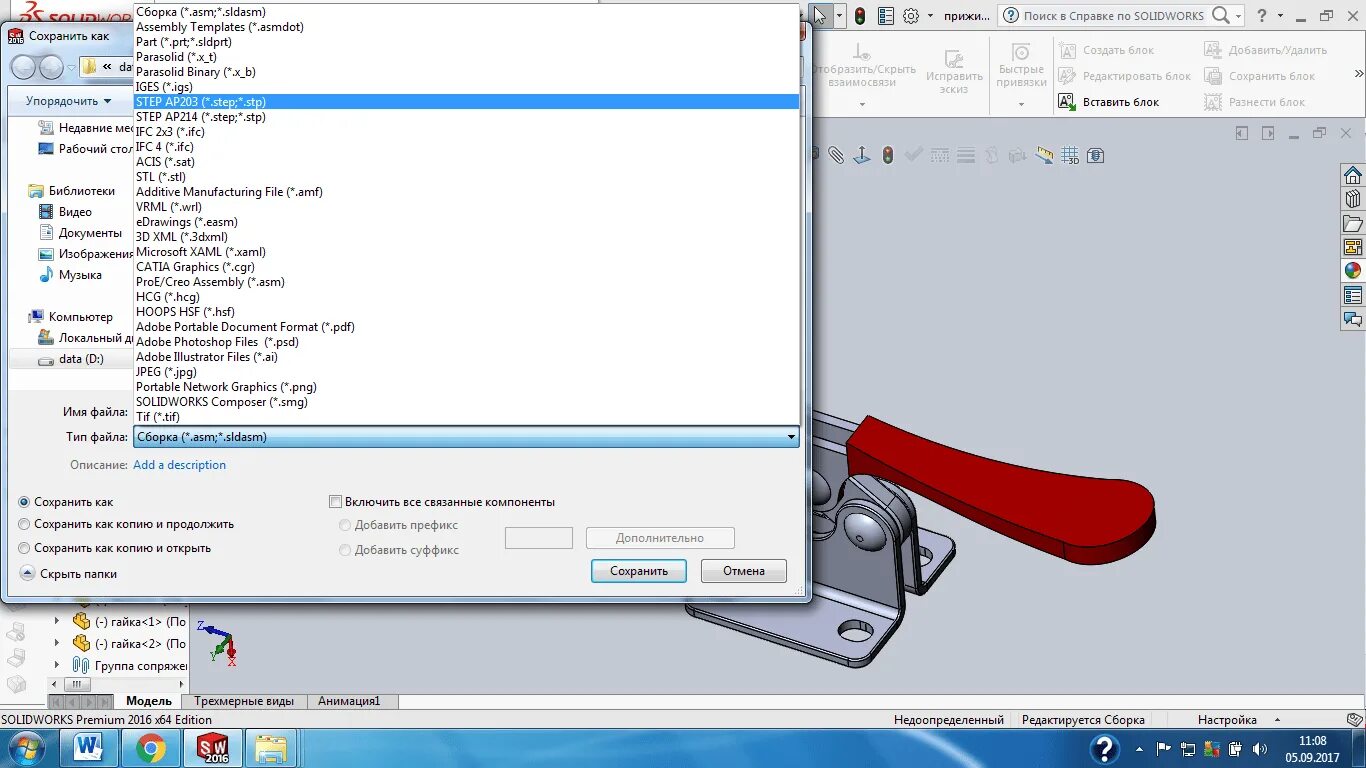Switch to the Анимация1 tab
Screen dimensions: 1366x768
pos(350,701)
